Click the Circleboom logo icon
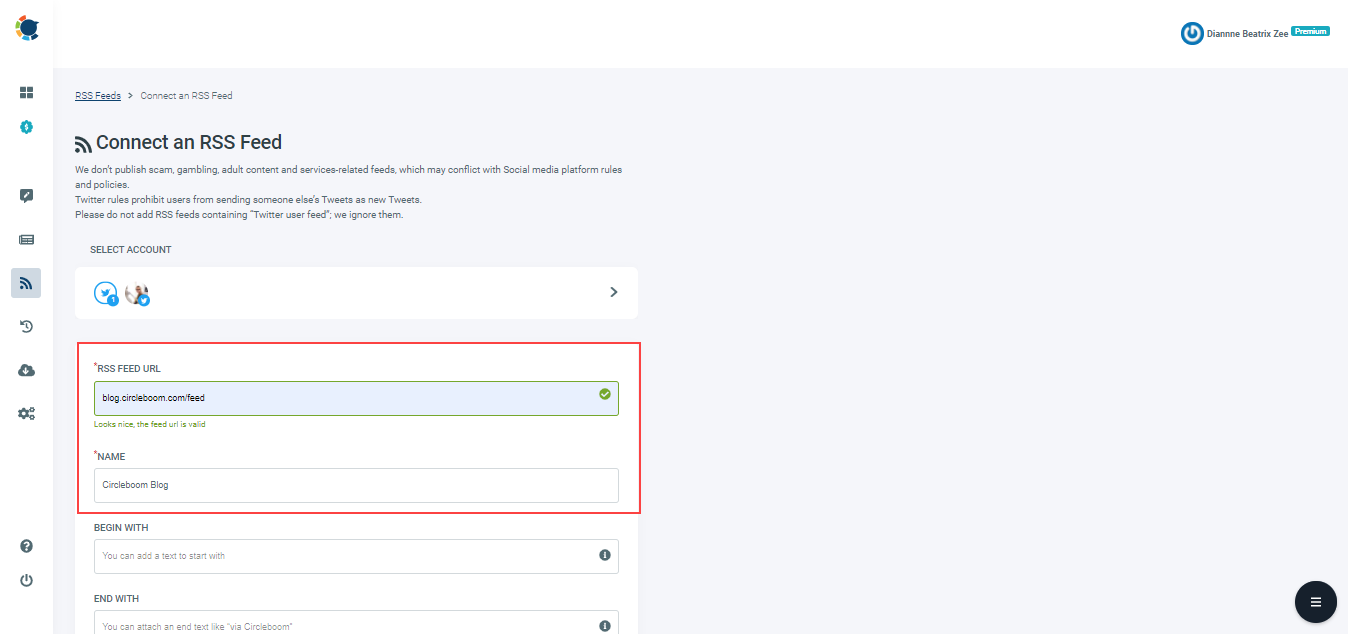The width and height of the screenshot is (1348, 634). (x=27, y=28)
